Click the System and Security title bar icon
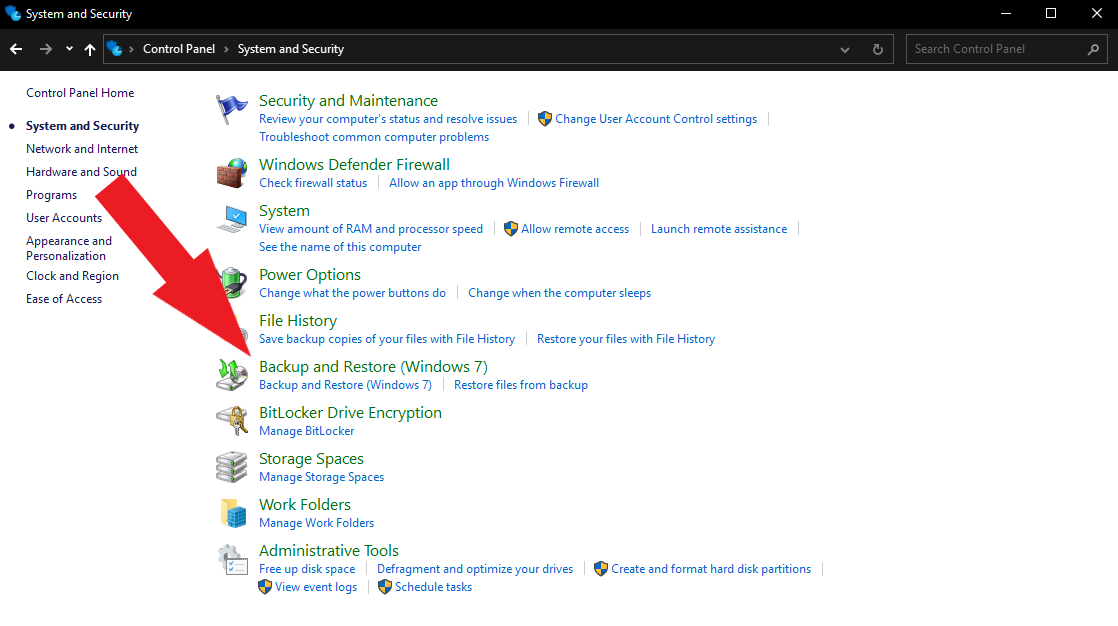This screenshot has height=626, width=1118. pos(13,14)
